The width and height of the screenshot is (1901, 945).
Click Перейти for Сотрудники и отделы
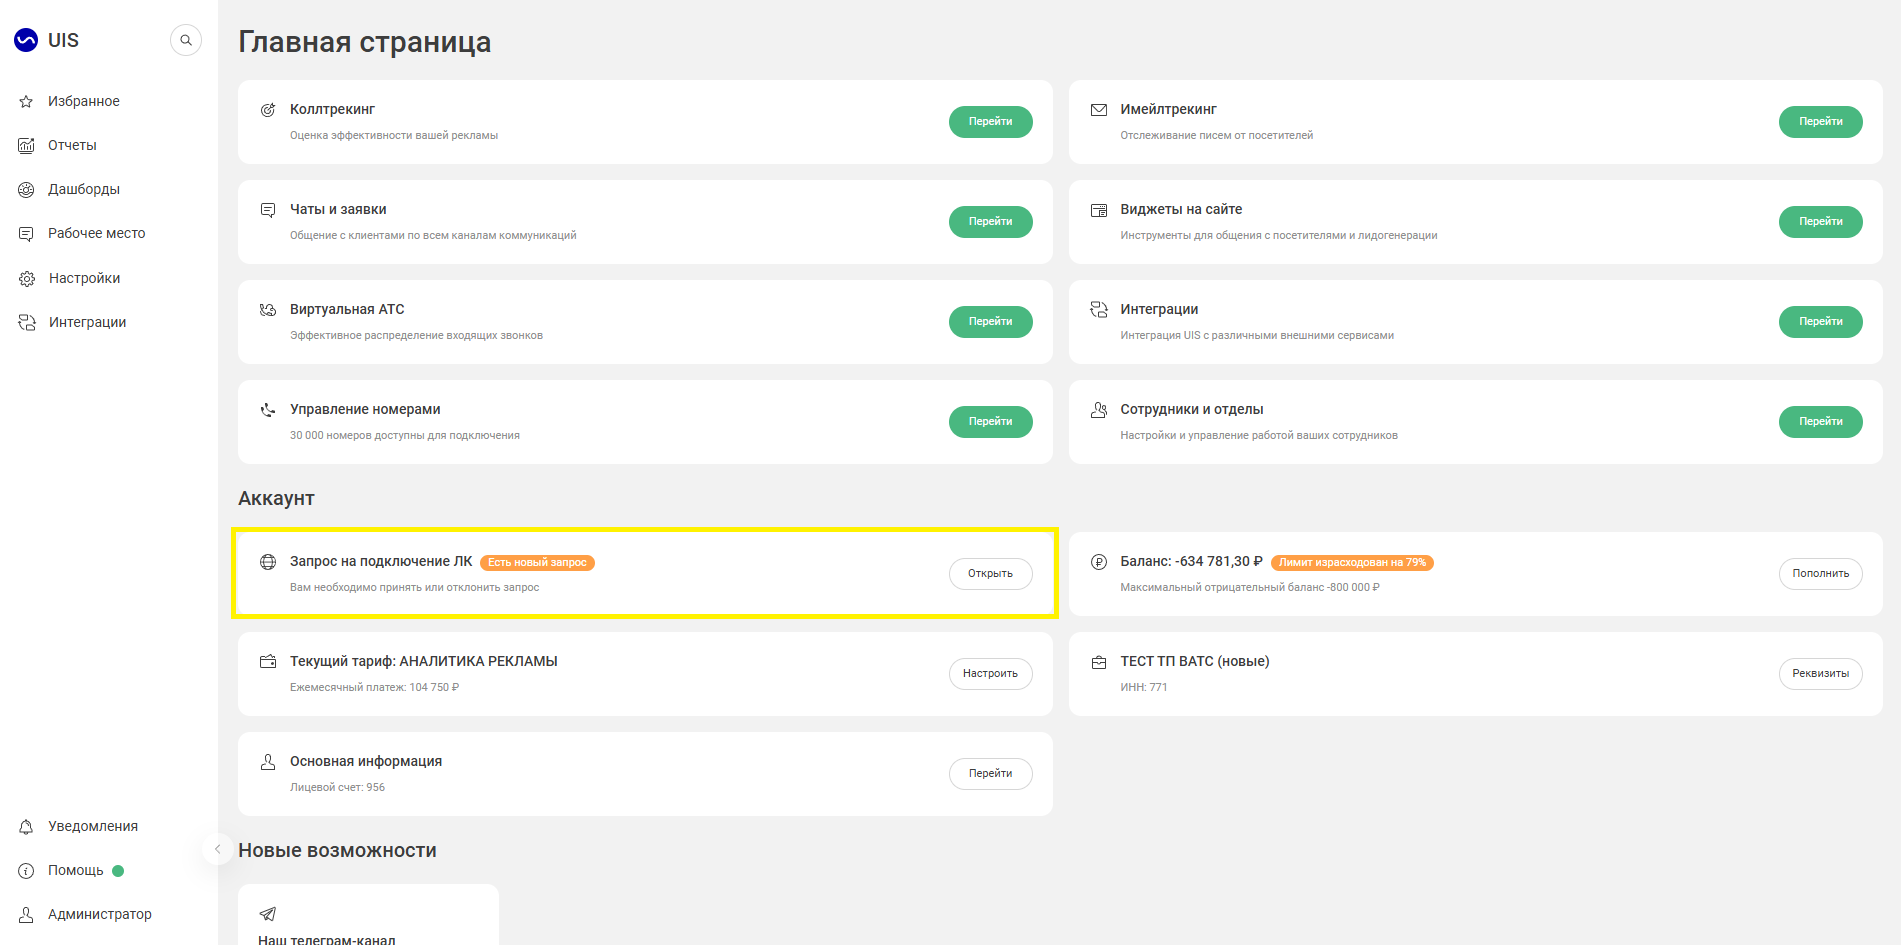click(x=1820, y=422)
